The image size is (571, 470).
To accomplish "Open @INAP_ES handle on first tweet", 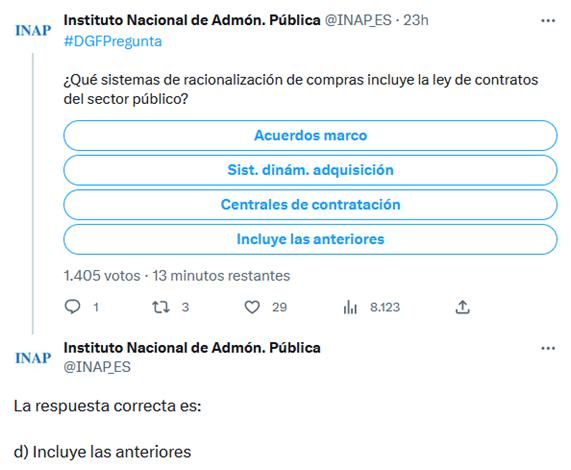I will [x=358, y=20].
